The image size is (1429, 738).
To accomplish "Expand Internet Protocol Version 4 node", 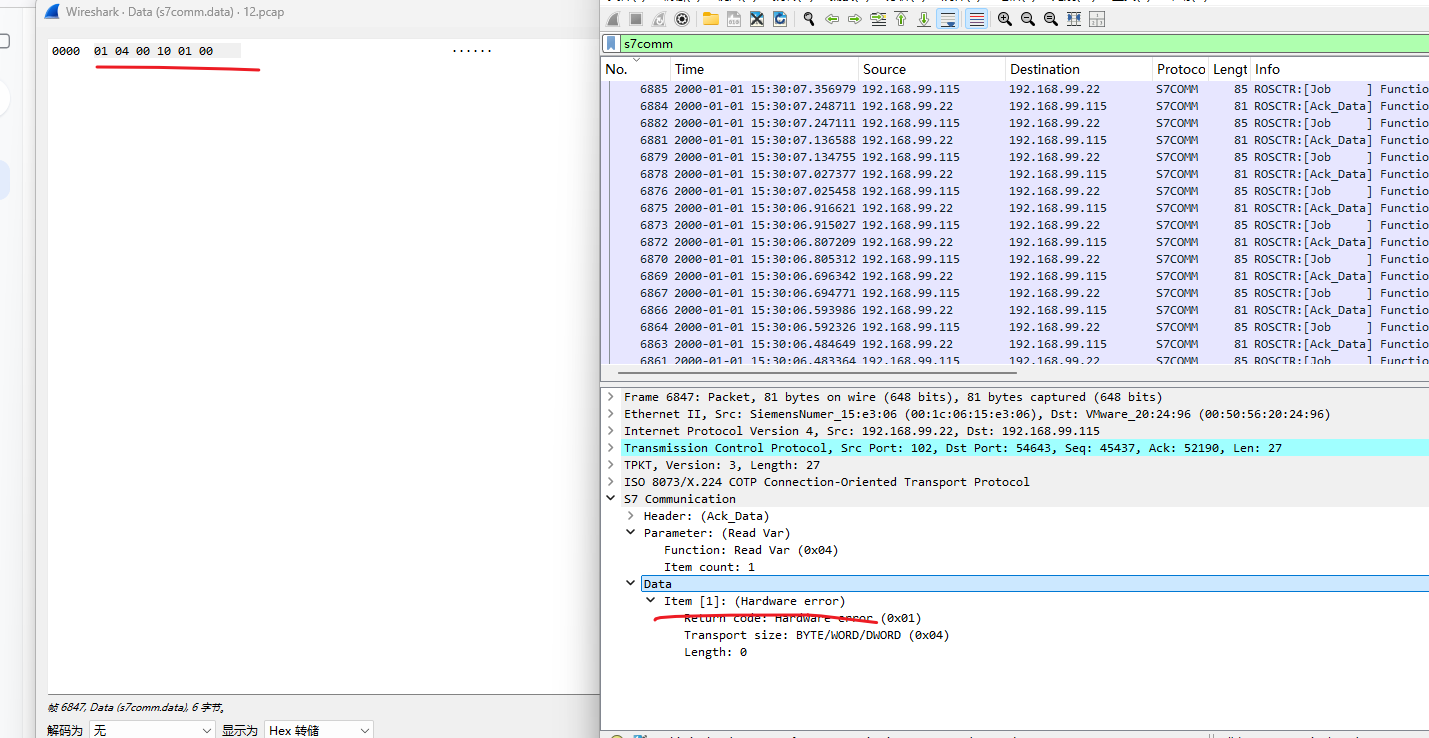I will [x=611, y=431].
